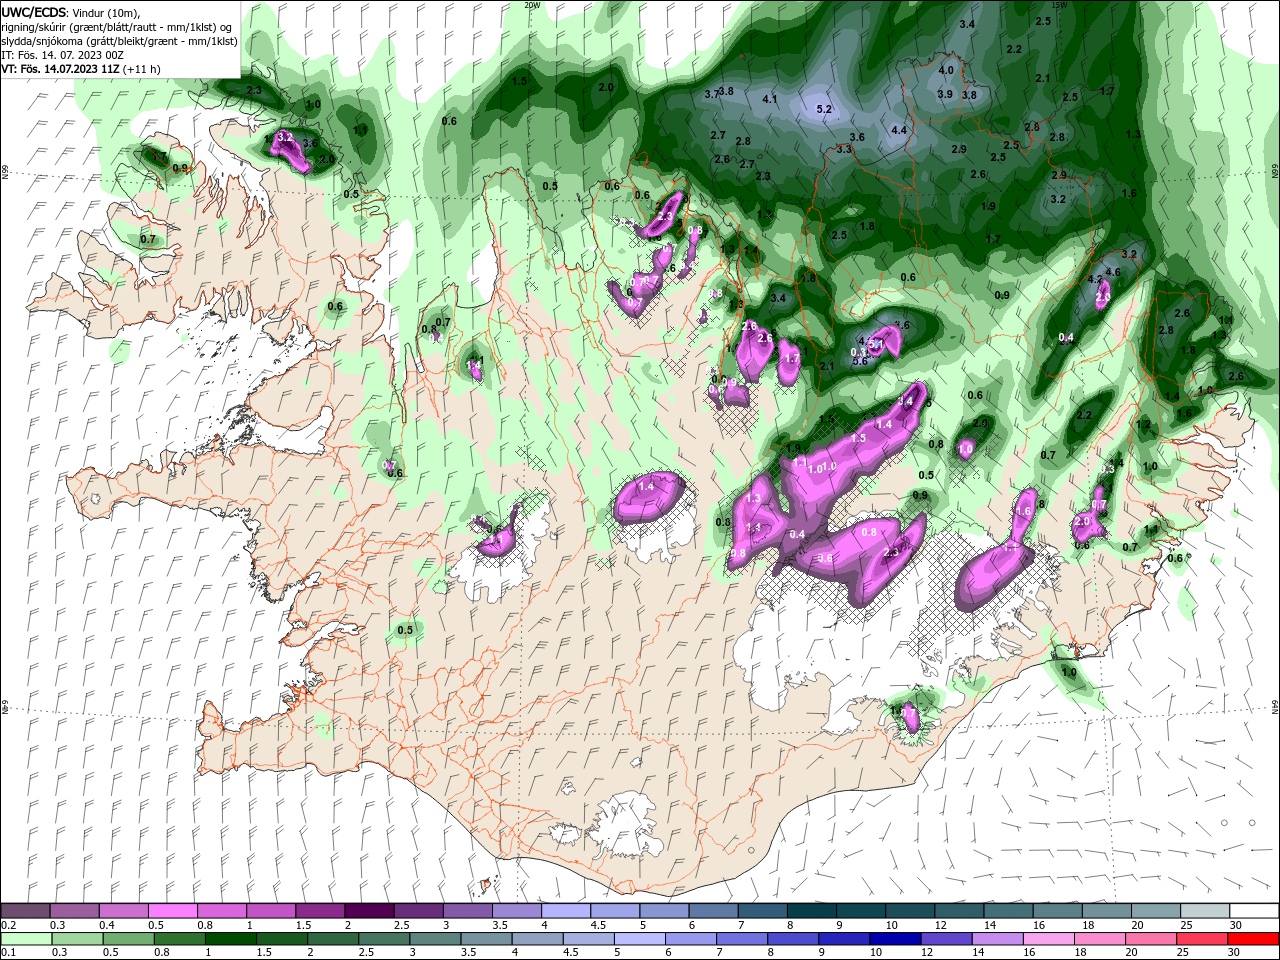Select the 20 swatch in the upper legend row
This screenshot has width=1280, height=960.
click(x=1156, y=910)
